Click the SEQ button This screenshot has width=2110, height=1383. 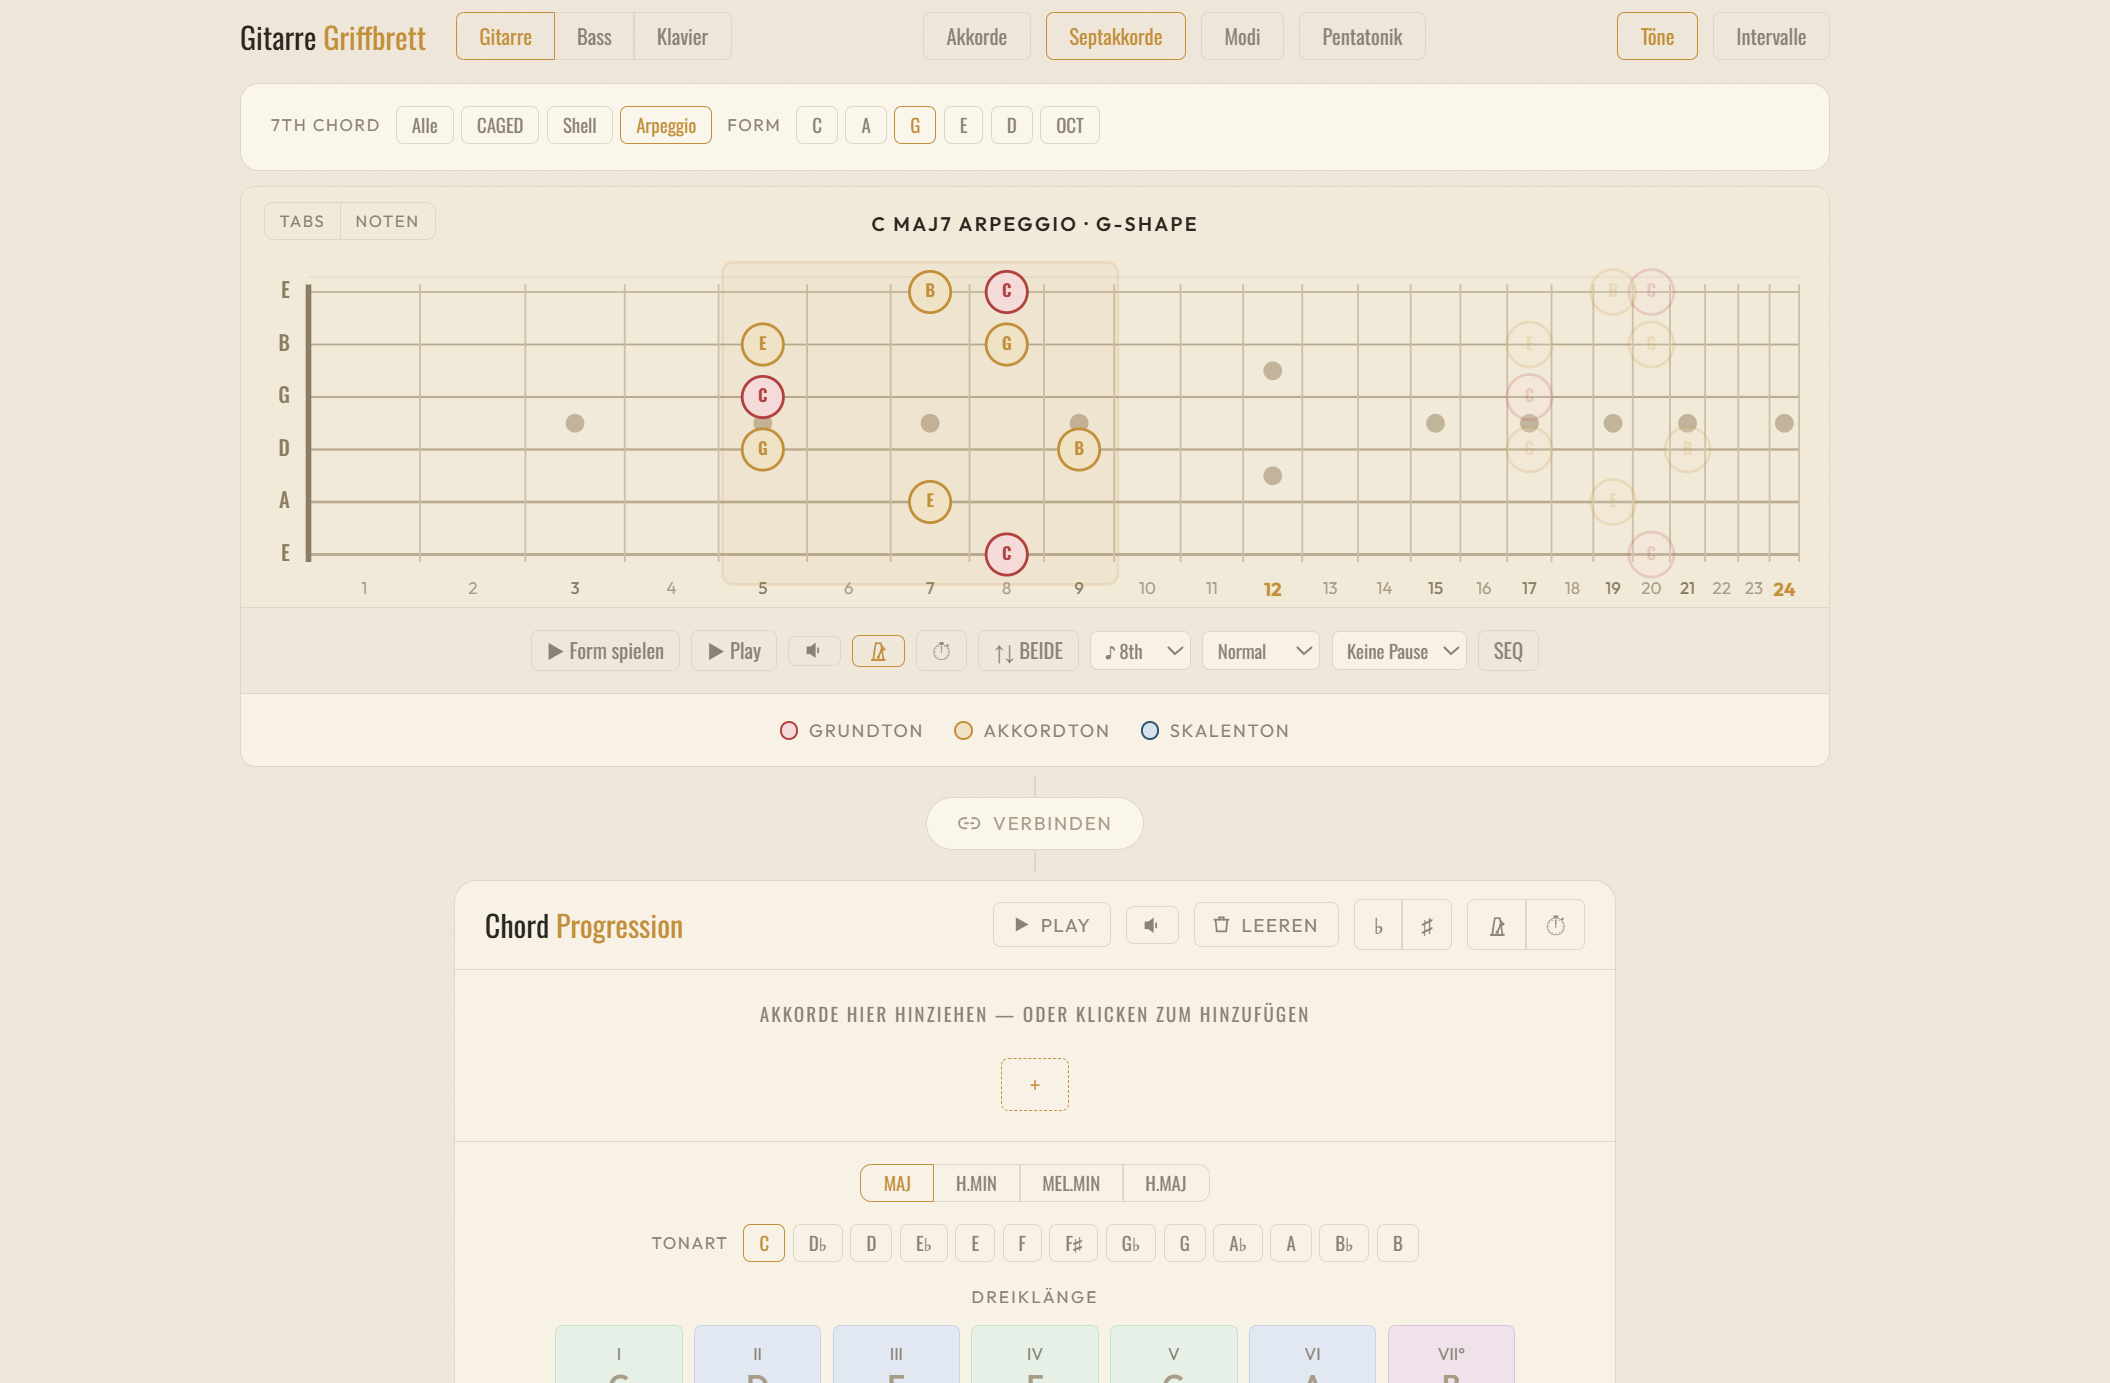(x=1508, y=651)
